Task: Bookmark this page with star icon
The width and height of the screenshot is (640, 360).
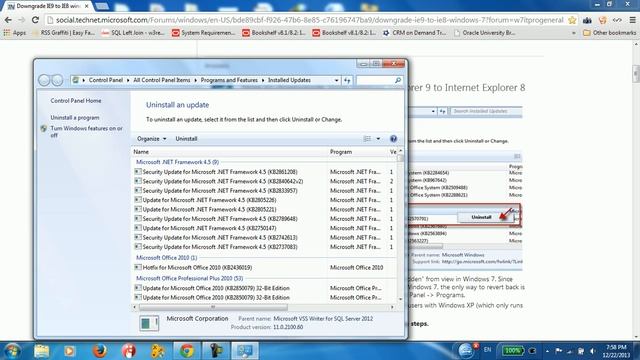Action: click(x=572, y=20)
